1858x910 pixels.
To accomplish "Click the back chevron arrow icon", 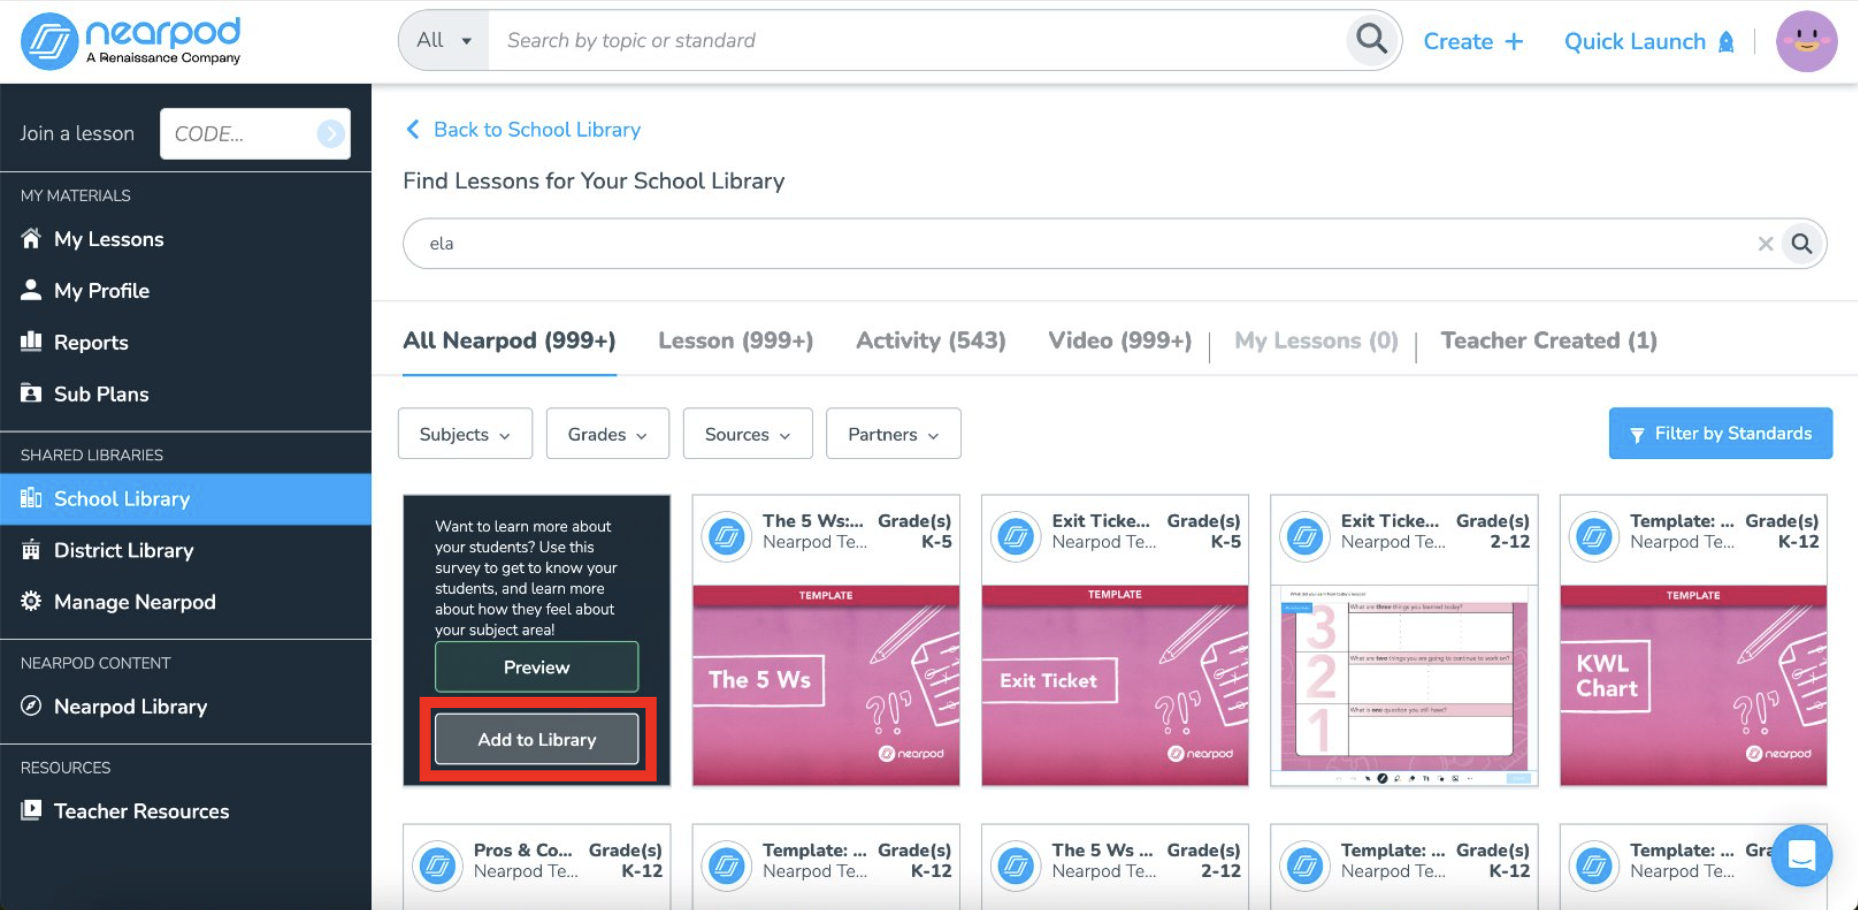I will pyautogui.click(x=412, y=129).
